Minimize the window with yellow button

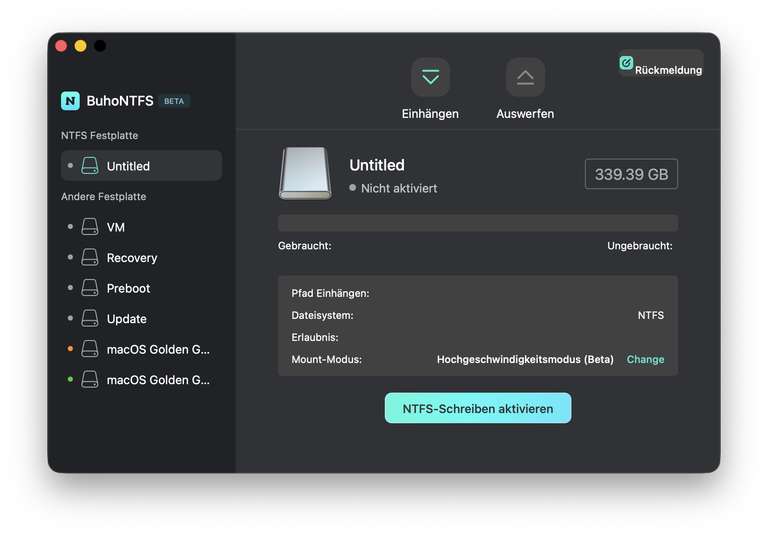click(80, 46)
